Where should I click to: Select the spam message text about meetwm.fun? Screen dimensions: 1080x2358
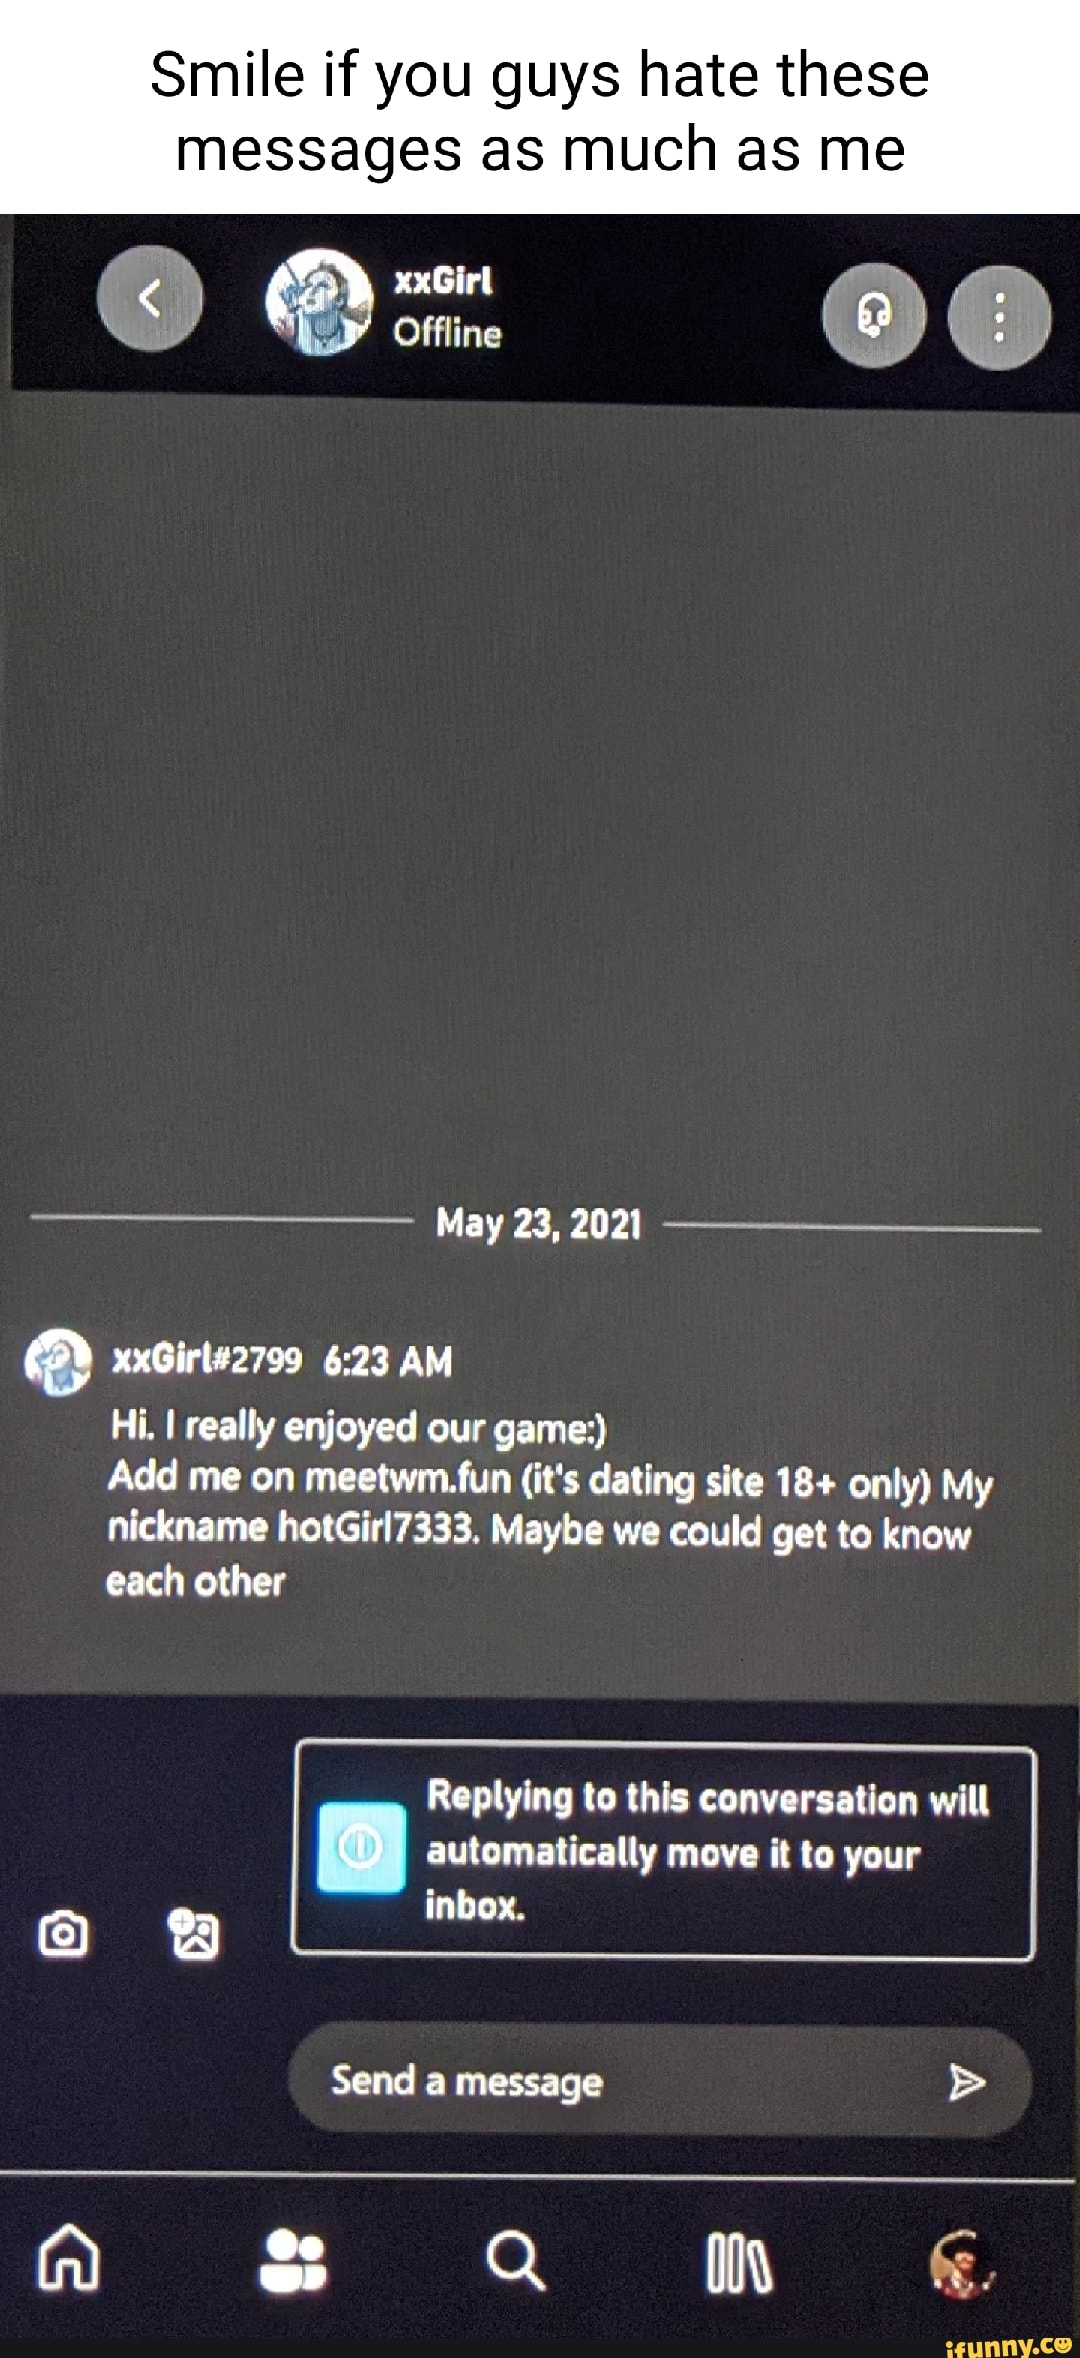(549, 1505)
